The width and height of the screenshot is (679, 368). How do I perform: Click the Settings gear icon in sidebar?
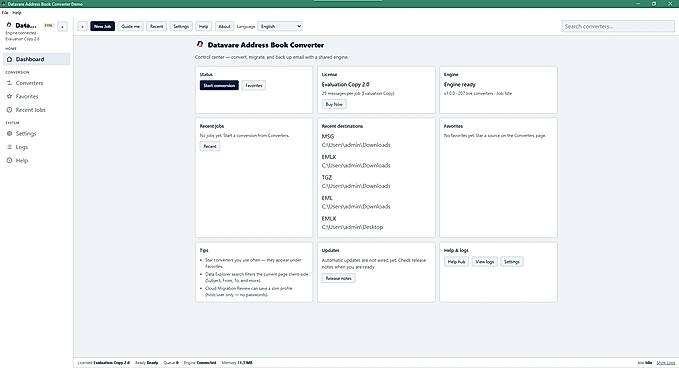pyautogui.click(x=10, y=133)
